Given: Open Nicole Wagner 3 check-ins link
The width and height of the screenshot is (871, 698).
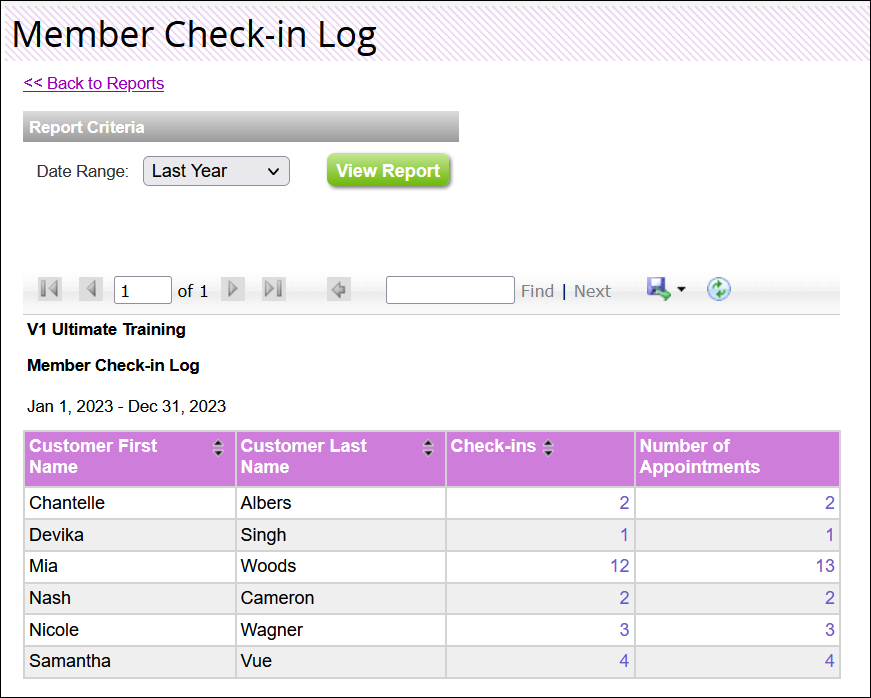Looking at the screenshot, I should pyautogui.click(x=624, y=630).
